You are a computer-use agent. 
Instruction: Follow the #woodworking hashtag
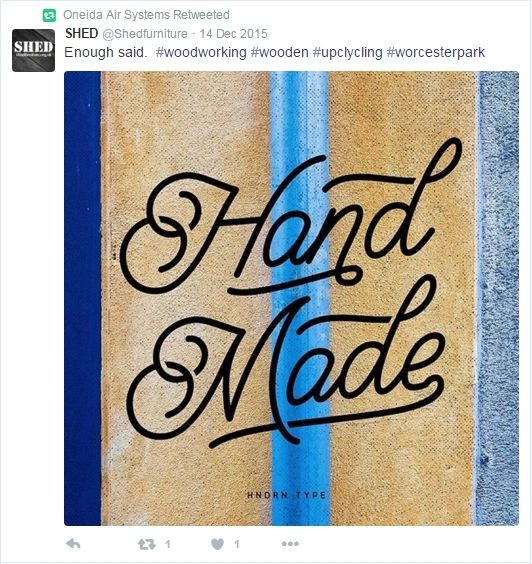click(x=201, y=52)
